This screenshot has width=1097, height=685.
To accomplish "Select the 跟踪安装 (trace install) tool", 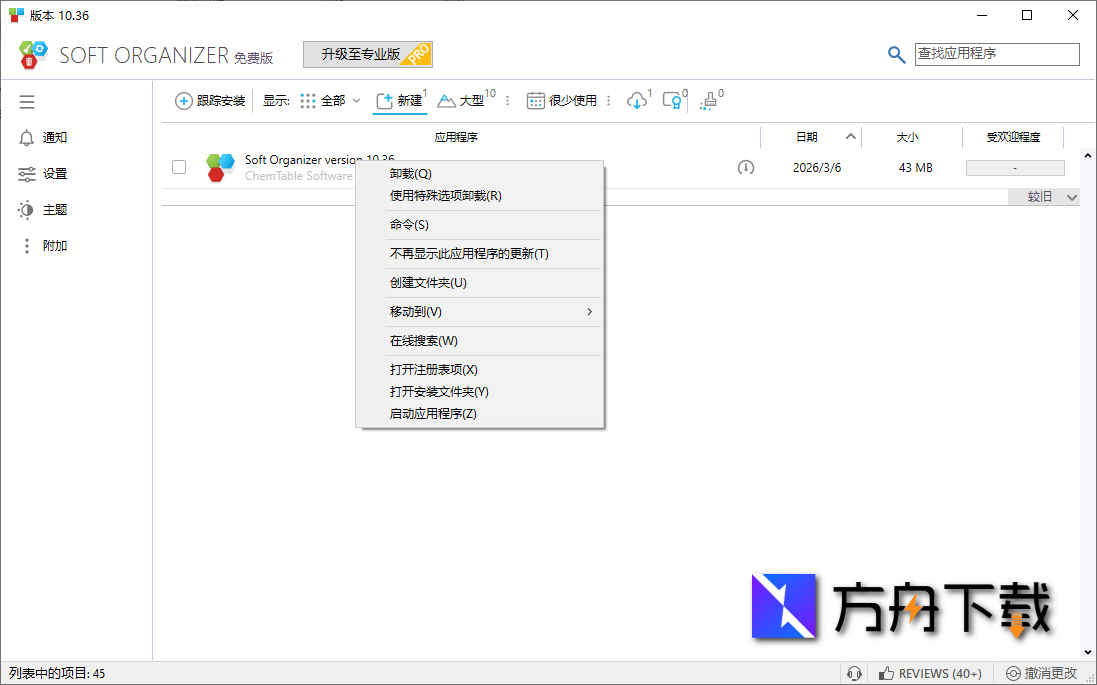I will (x=209, y=100).
